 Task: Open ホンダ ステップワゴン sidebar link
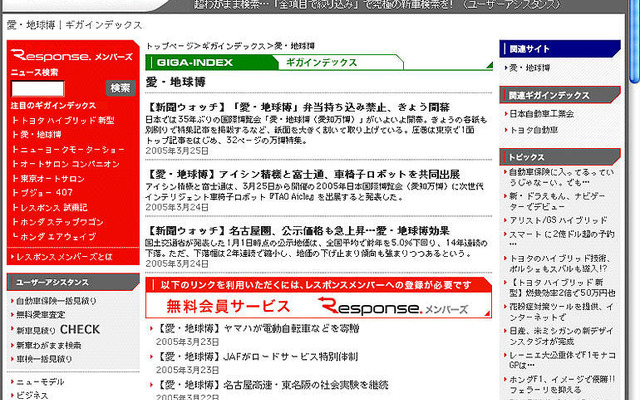[x=62, y=222]
